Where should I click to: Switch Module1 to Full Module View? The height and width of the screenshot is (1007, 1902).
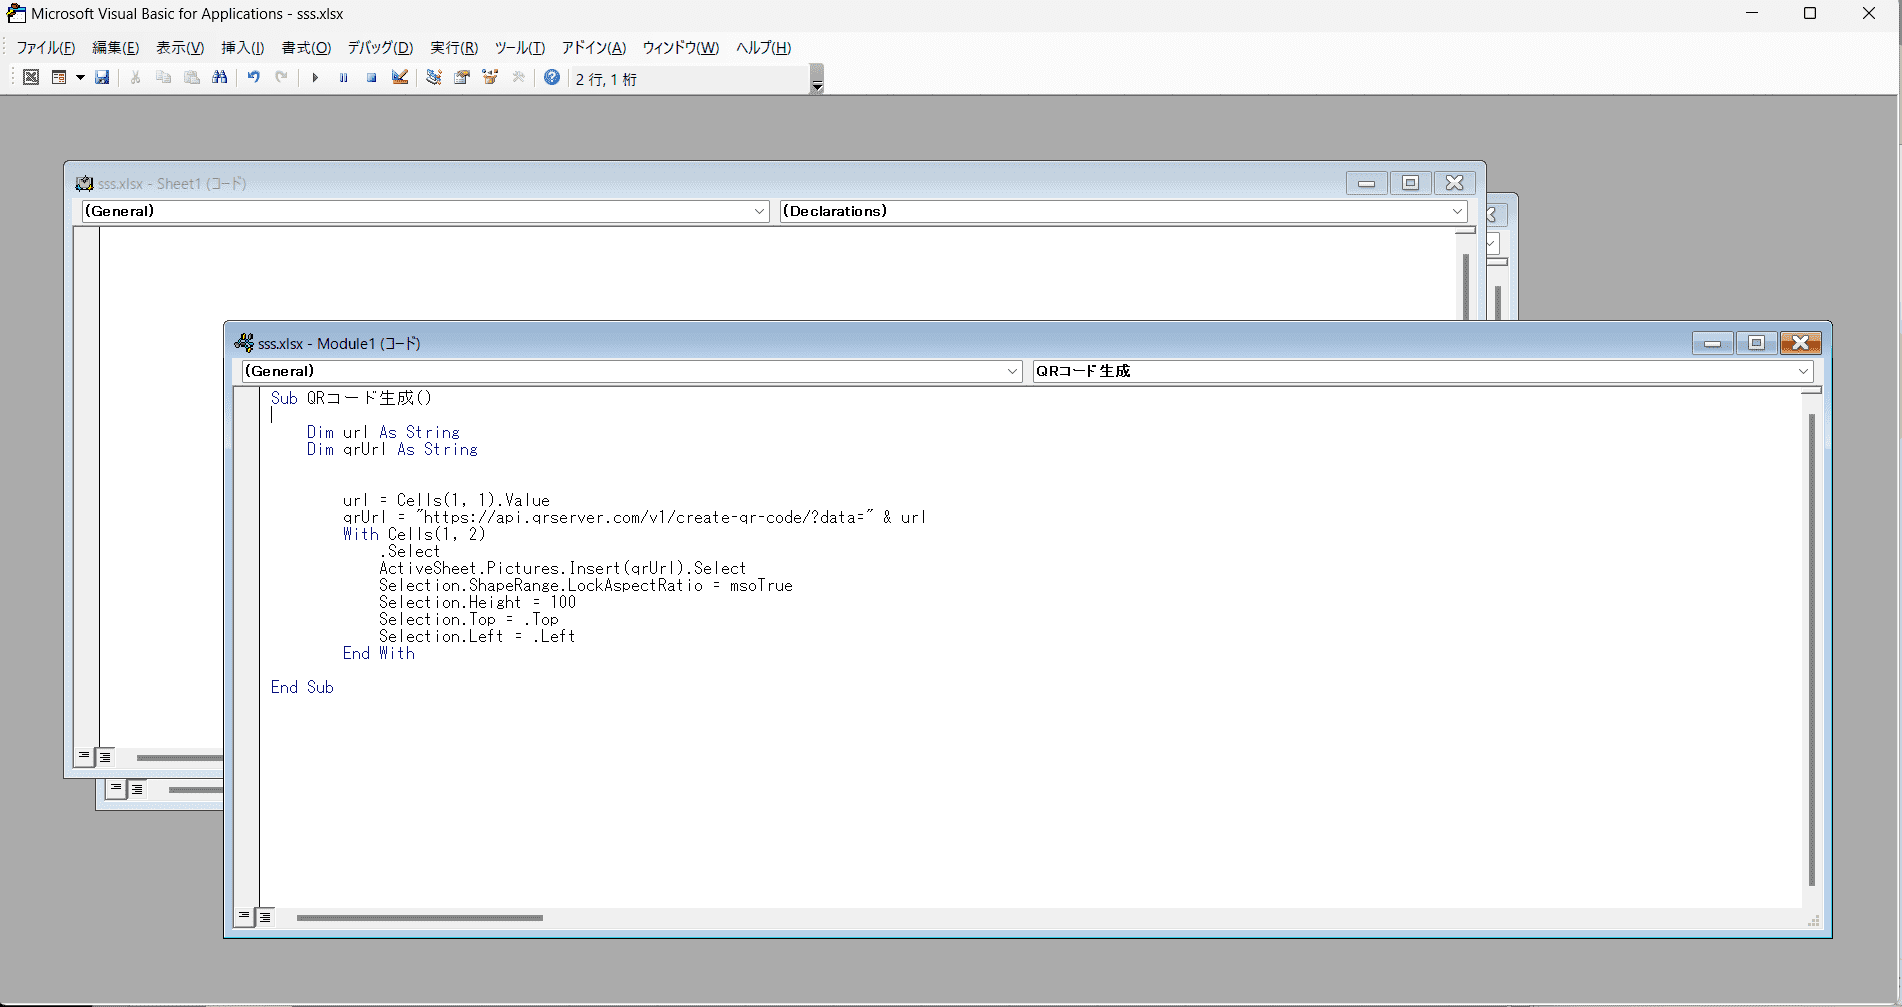[265, 916]
